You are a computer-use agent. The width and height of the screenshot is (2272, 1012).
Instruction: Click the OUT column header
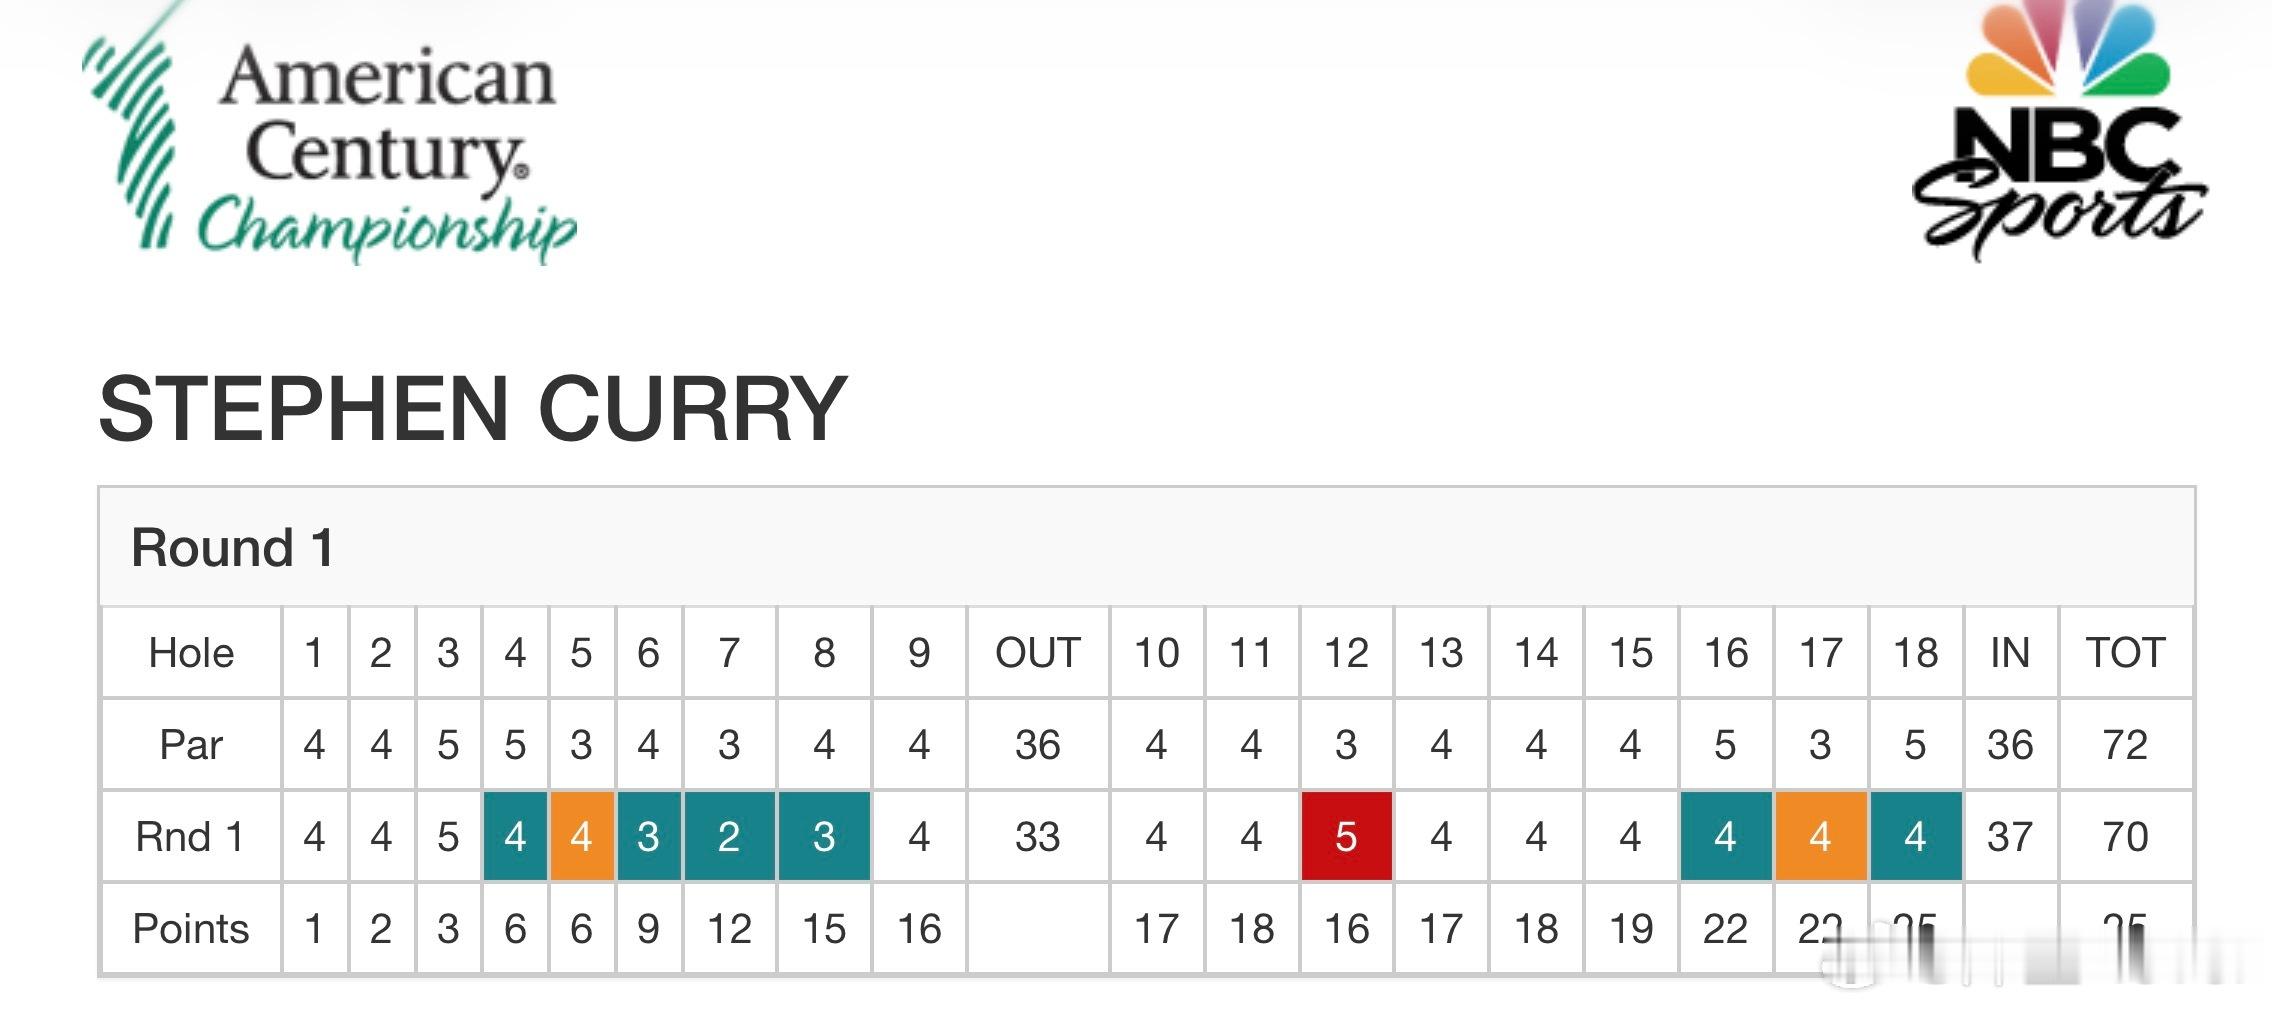(x=1037, y=652)
